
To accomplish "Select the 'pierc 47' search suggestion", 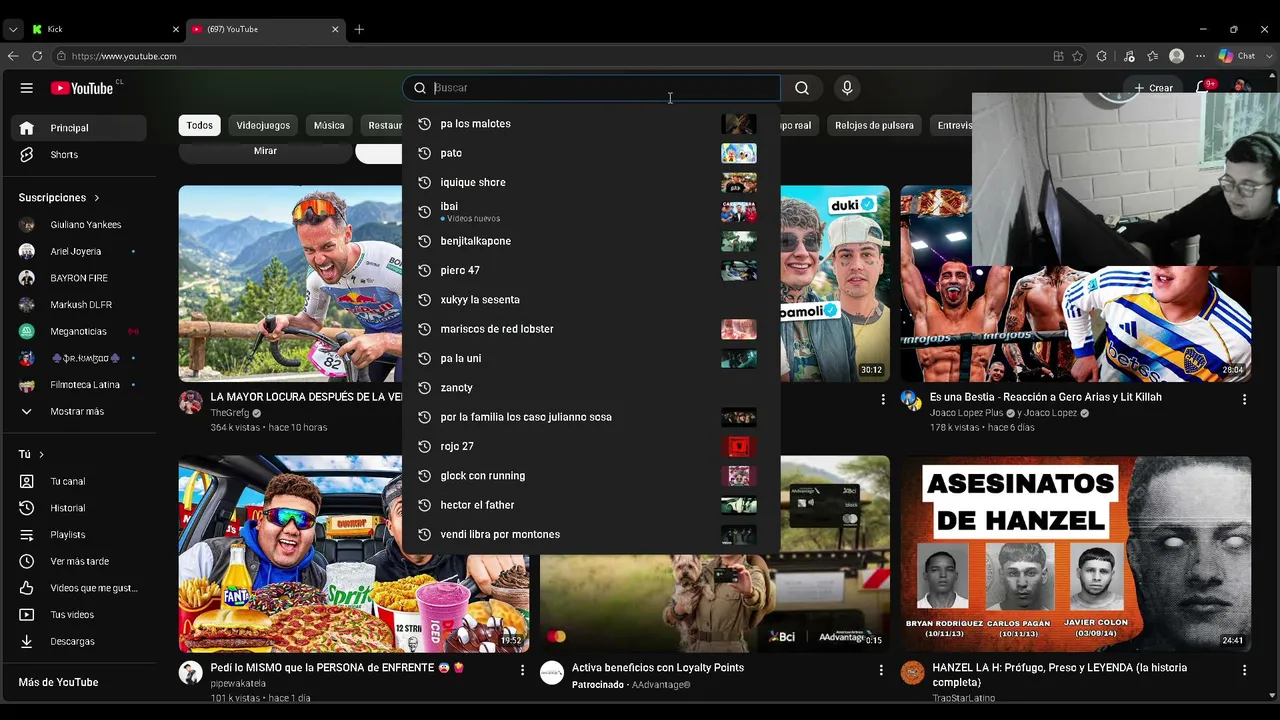I will click(591, 271).
